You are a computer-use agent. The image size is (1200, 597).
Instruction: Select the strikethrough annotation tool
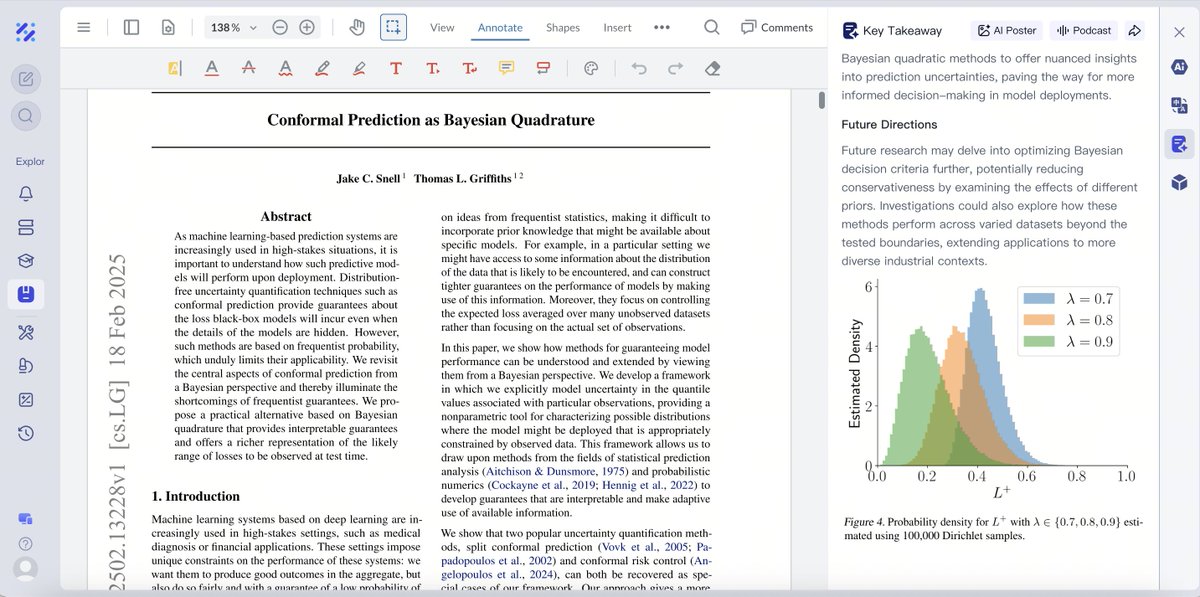click(249, 69)
